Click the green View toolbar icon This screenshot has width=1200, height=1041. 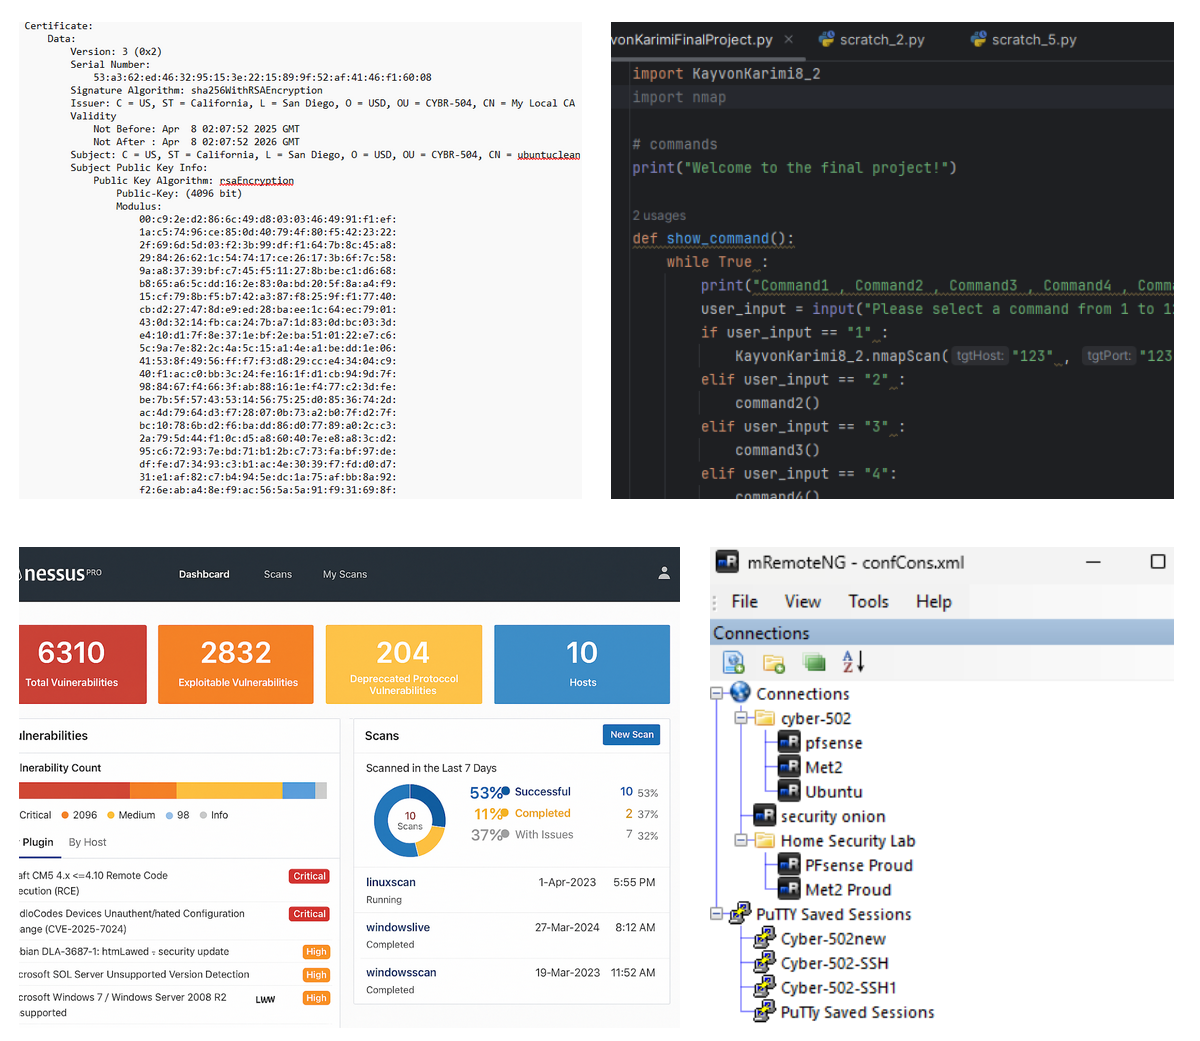[814, 662]
